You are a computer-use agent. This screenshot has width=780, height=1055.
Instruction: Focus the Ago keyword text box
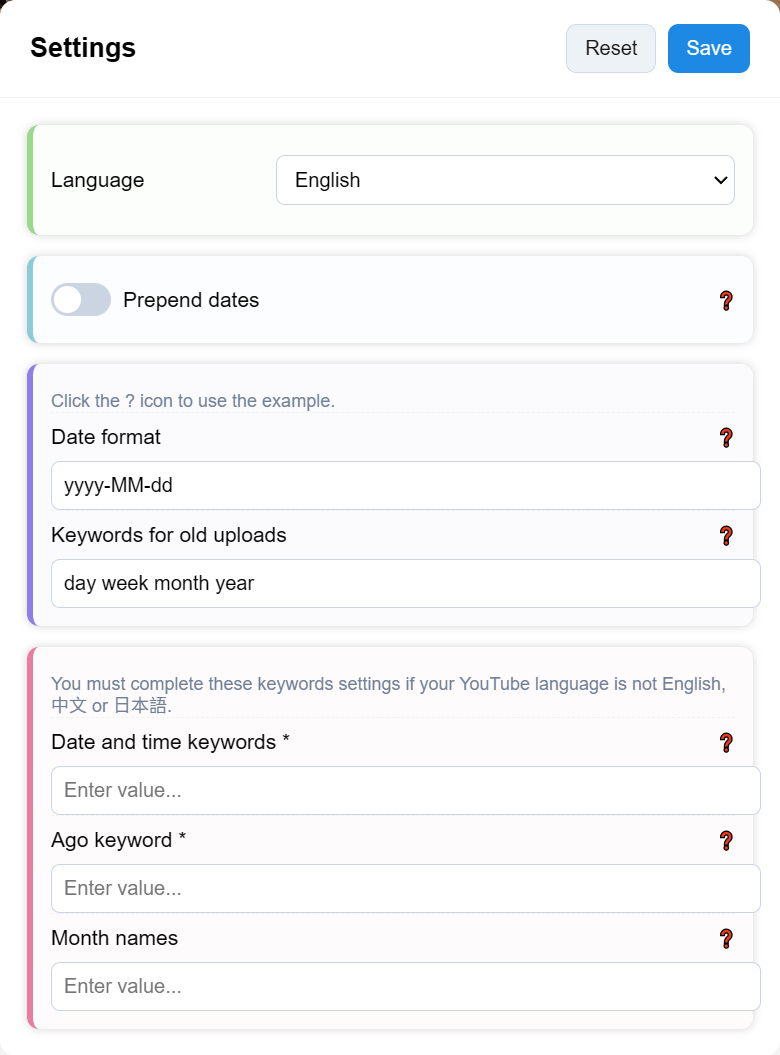pos(405,889)
